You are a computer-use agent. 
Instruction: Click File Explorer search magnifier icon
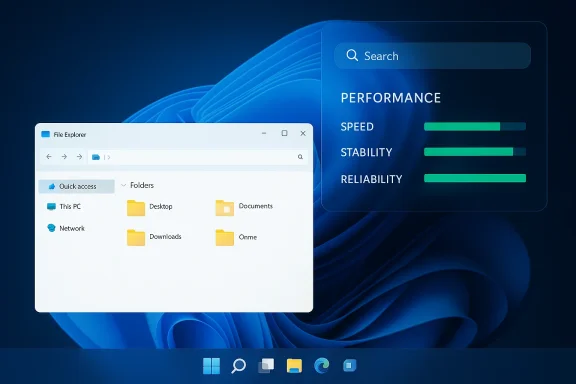(x=300, y=157)
